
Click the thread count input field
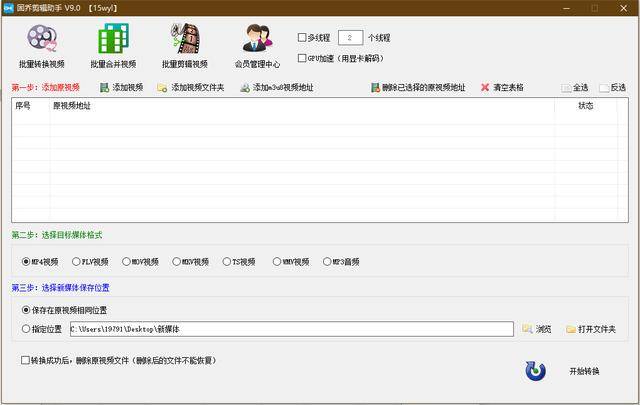pos(350,38)
